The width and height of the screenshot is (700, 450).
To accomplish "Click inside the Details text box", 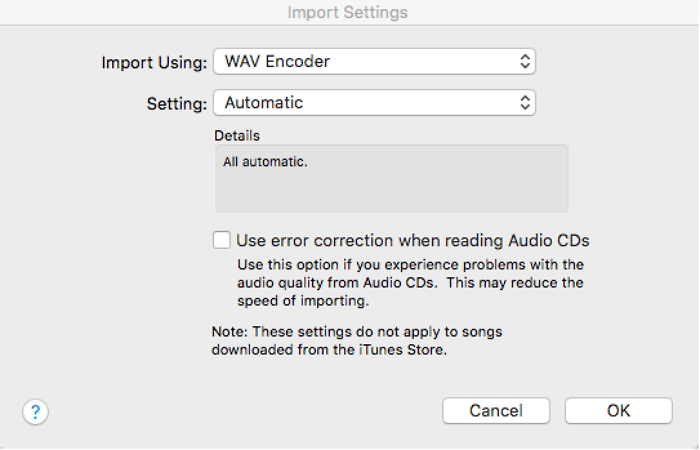I will (391, 185).
